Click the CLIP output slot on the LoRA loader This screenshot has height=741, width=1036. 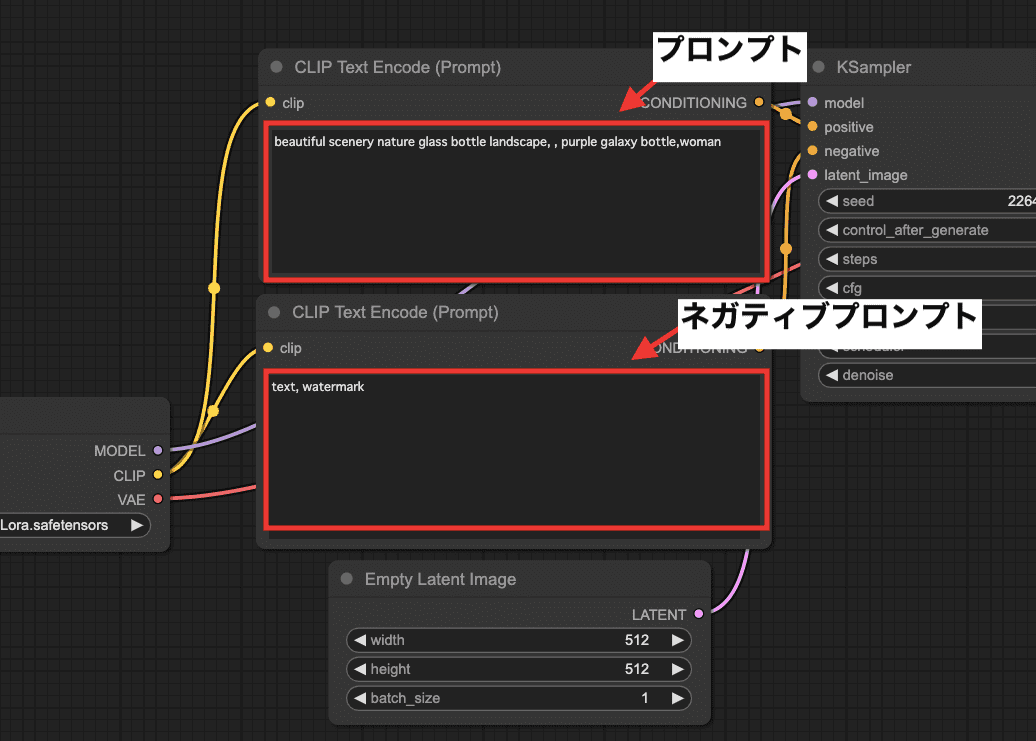(156, 475)
